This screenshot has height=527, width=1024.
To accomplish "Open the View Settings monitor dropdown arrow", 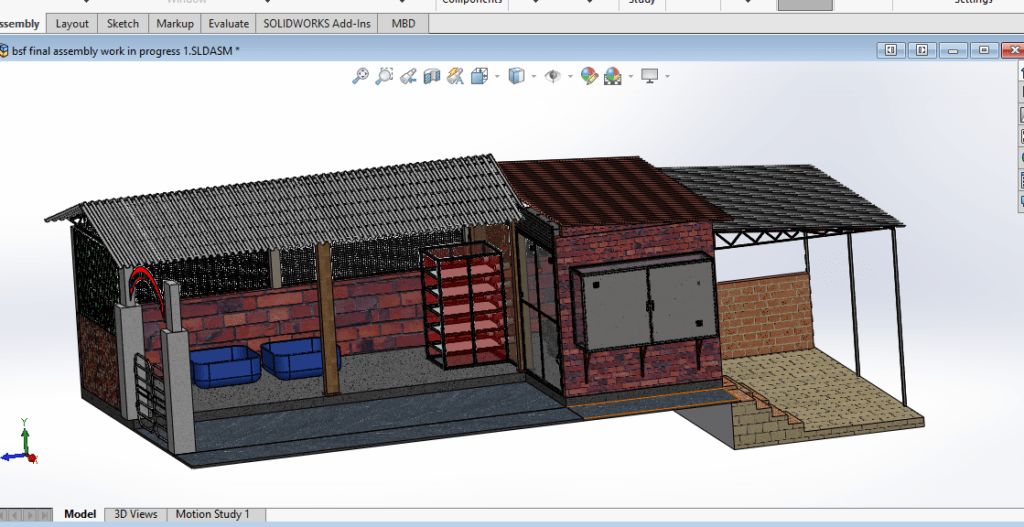I will 667,77.
